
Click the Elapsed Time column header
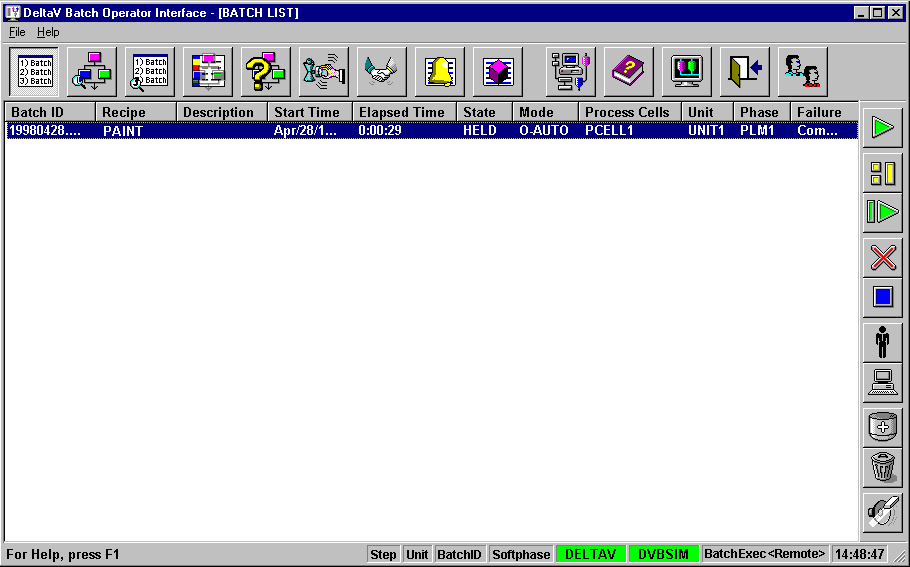pos(405,112)
